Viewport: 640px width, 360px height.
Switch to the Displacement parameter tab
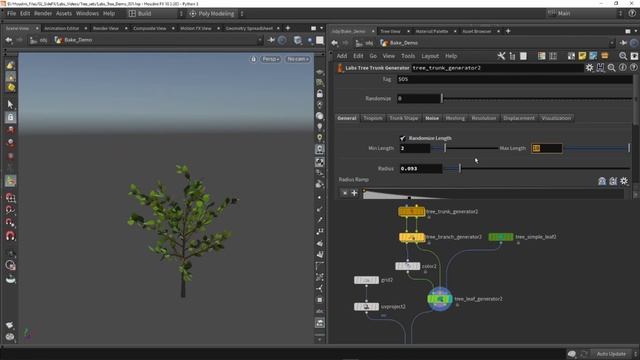518,118
